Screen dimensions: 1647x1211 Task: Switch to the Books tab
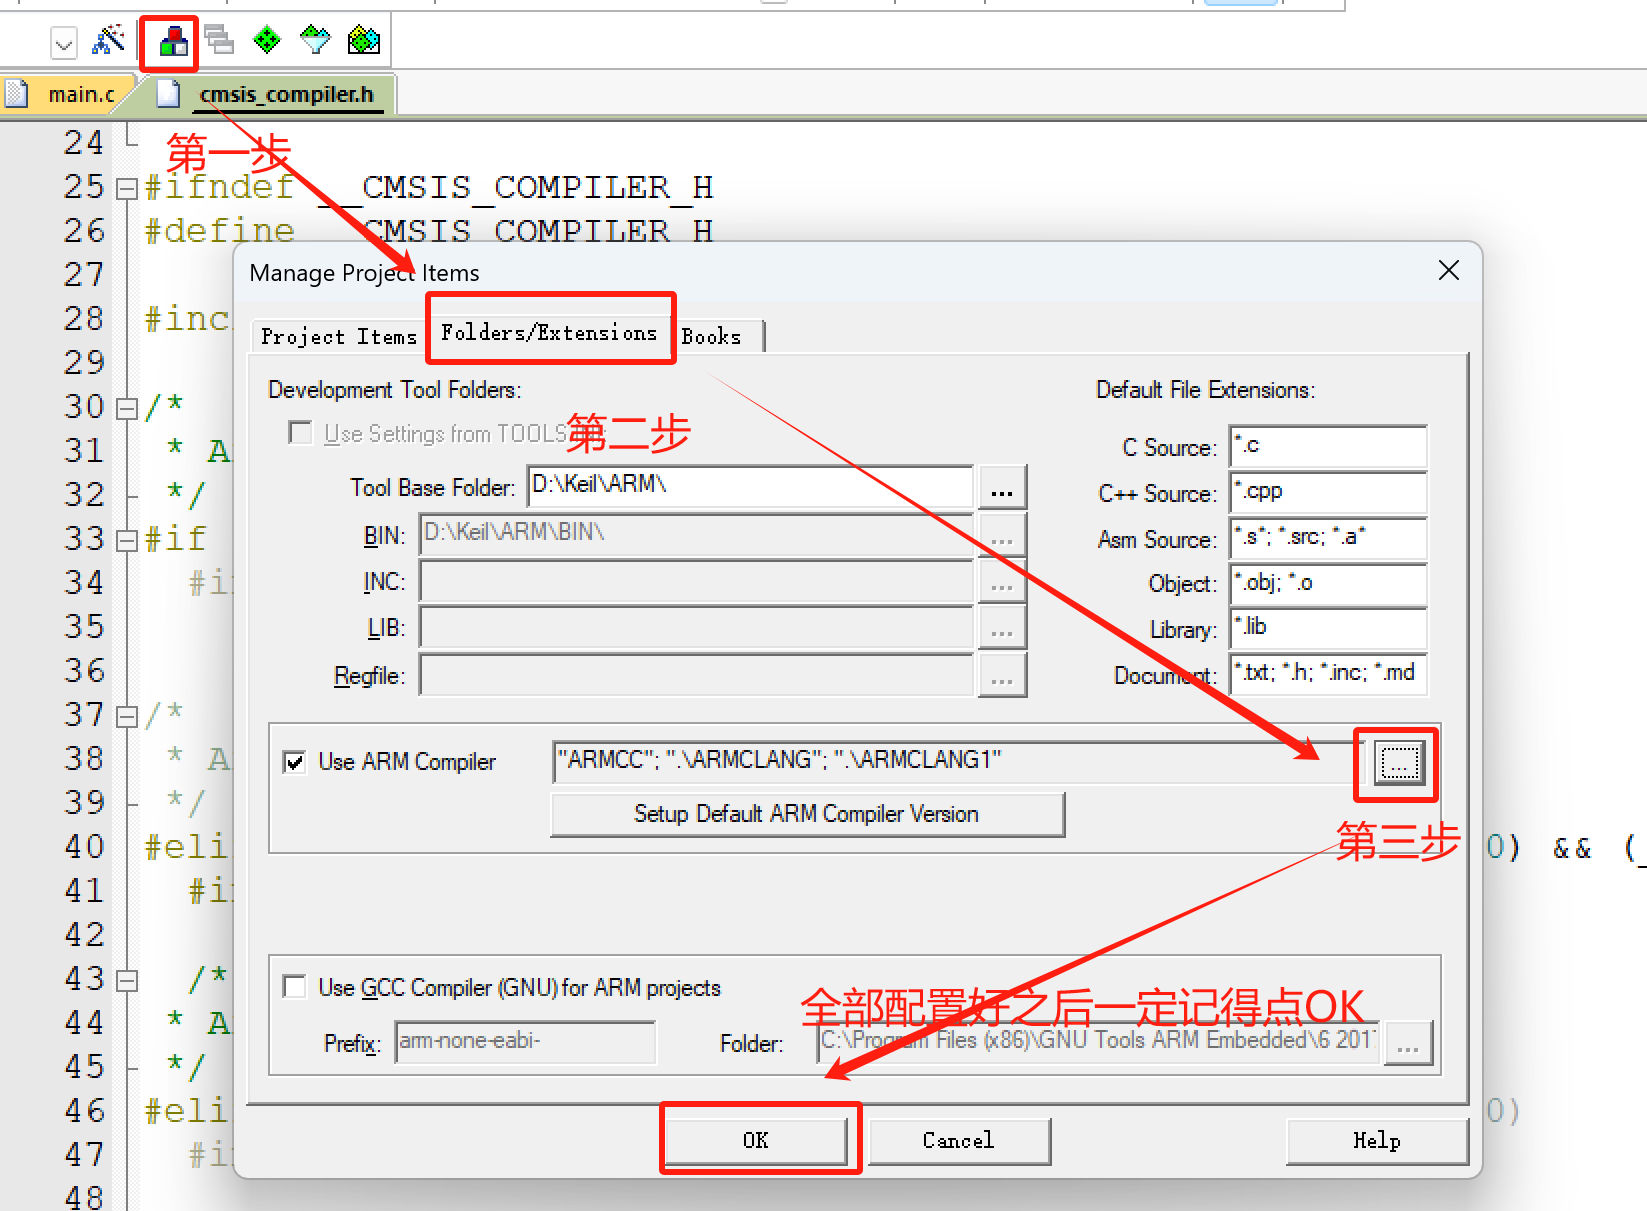click(712, 335)
